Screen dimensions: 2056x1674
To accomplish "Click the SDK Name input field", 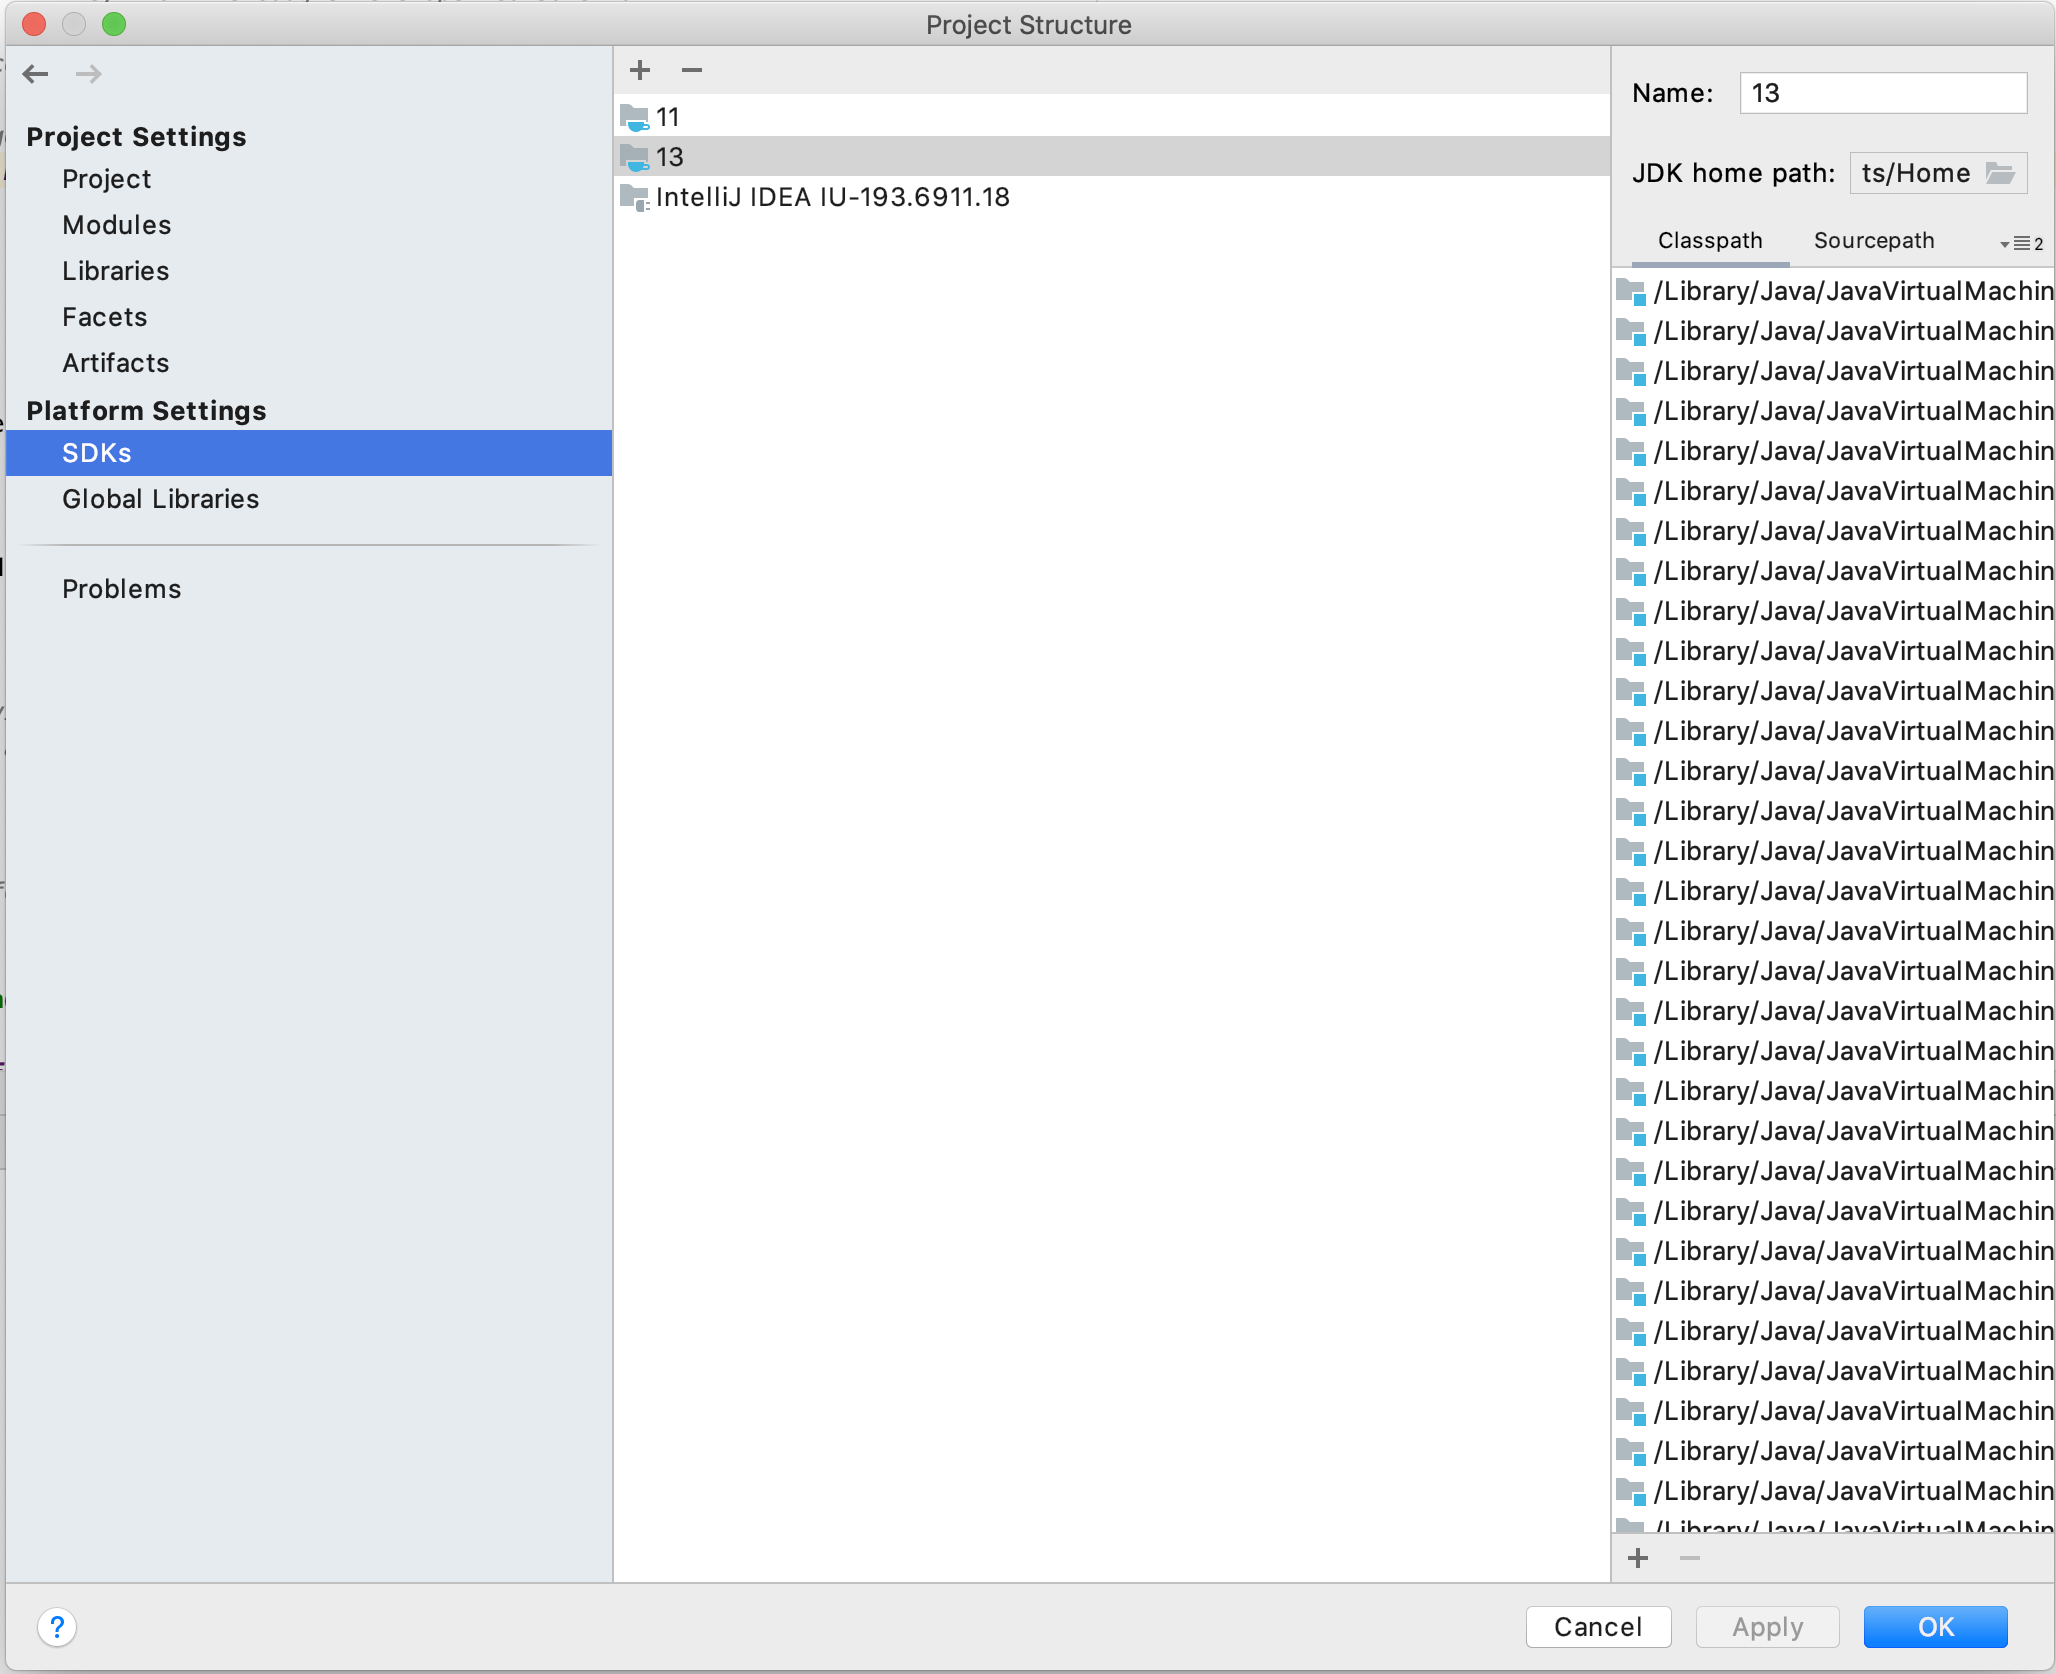I will point(1883,93).
